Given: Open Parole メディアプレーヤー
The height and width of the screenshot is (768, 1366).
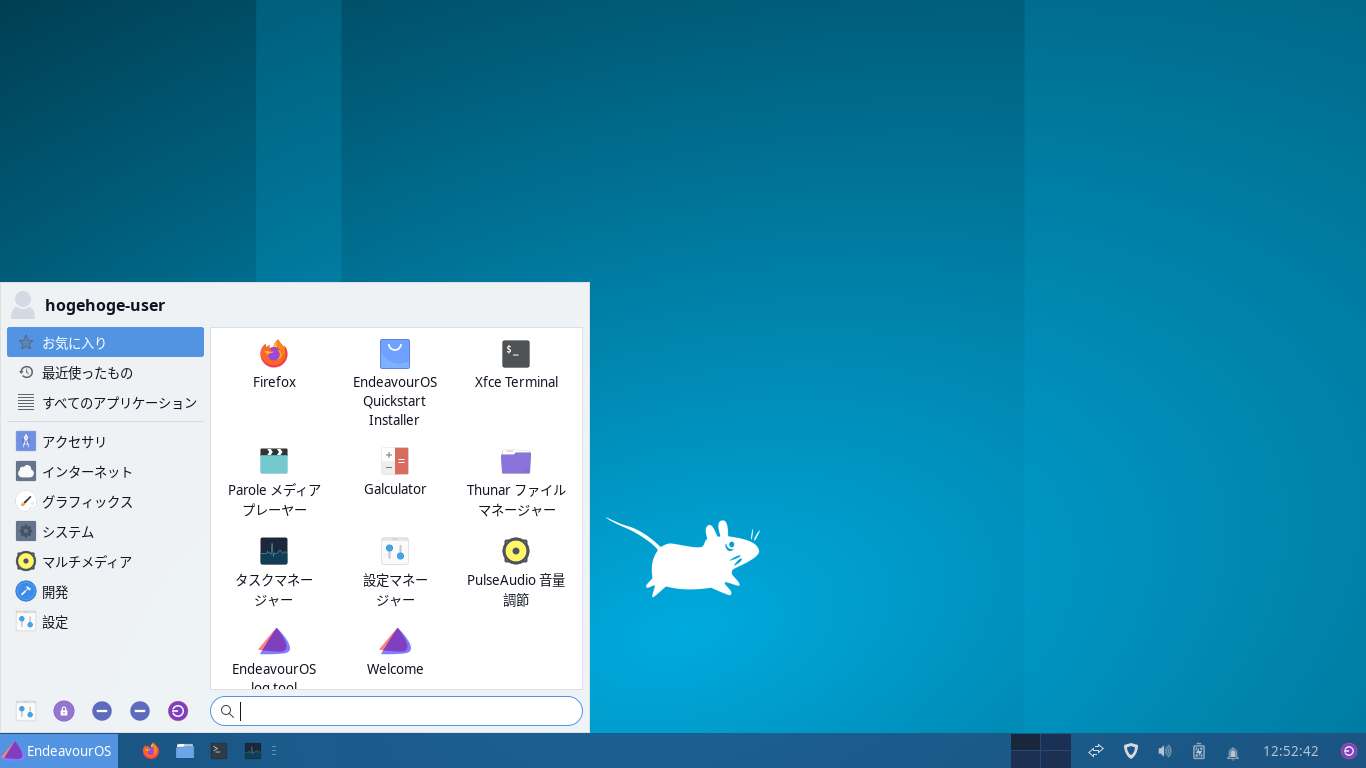Looking at the screenshot, I should pyautogui.click(x=274, y=482).
